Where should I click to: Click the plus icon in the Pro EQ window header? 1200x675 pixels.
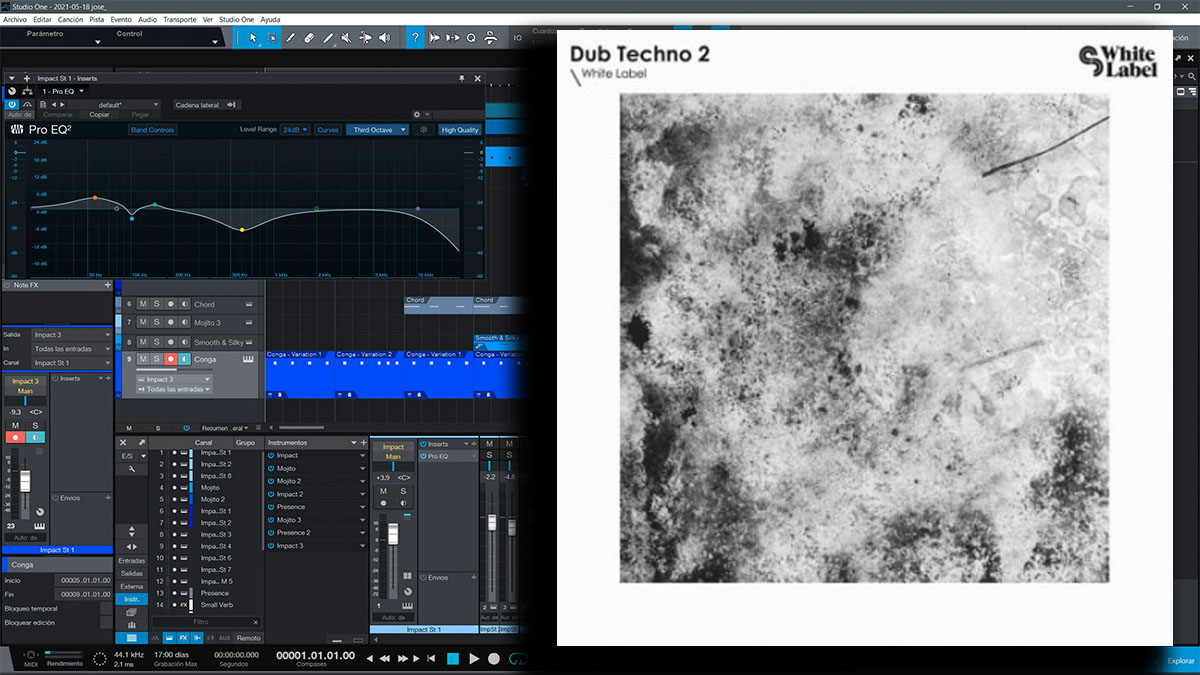(27, 77)
